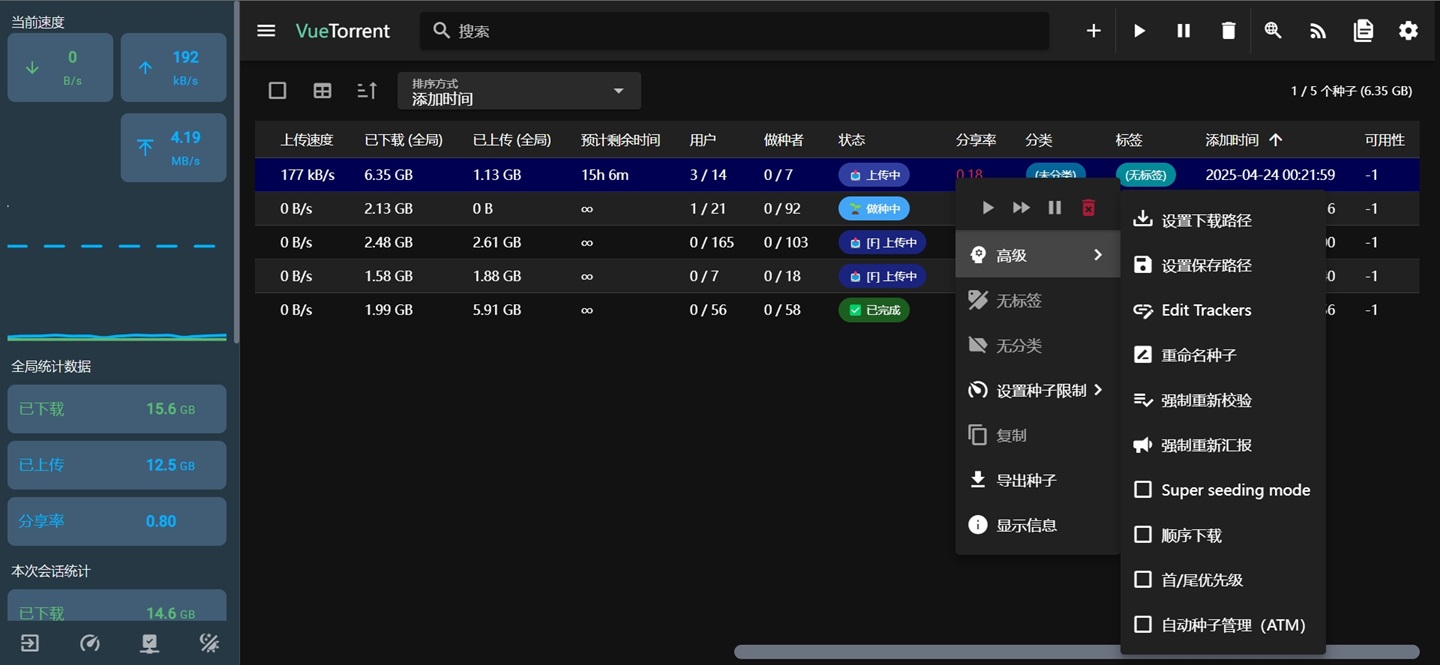Enable 自动种子管理 (ATM) checkbox
The height and width of the screenshot is (665, 1440).
click(x=1143, y=625)
